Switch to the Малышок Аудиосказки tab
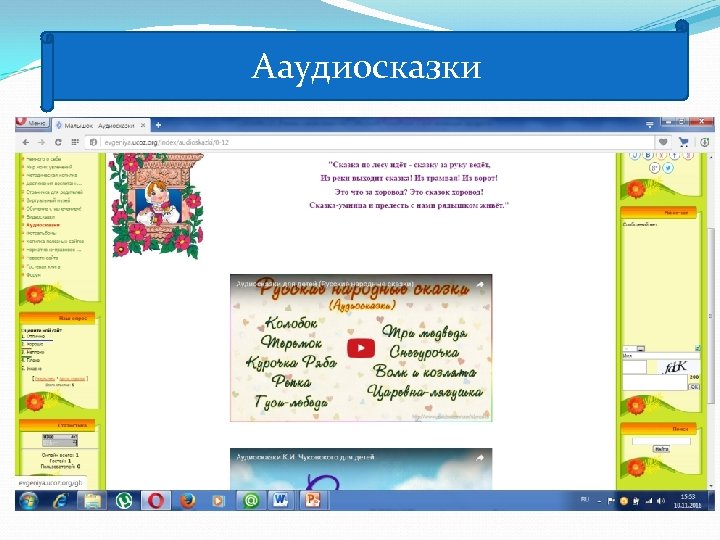This screenshot has height=540, width=720. point(100,125)
